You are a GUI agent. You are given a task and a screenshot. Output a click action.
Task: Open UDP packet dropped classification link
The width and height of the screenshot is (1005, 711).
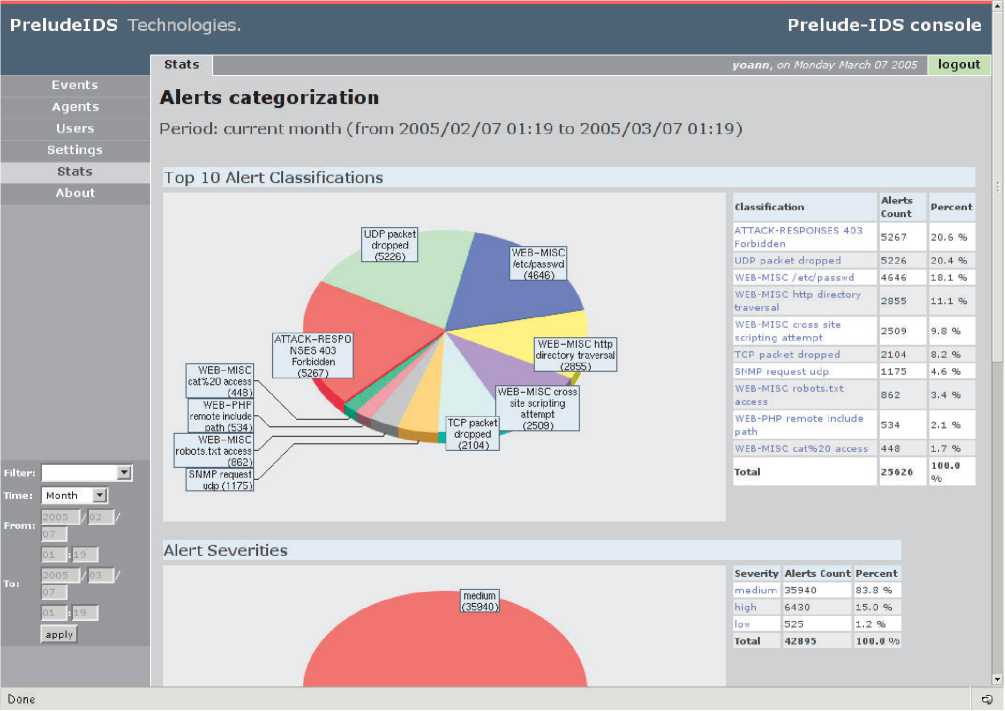788,260
